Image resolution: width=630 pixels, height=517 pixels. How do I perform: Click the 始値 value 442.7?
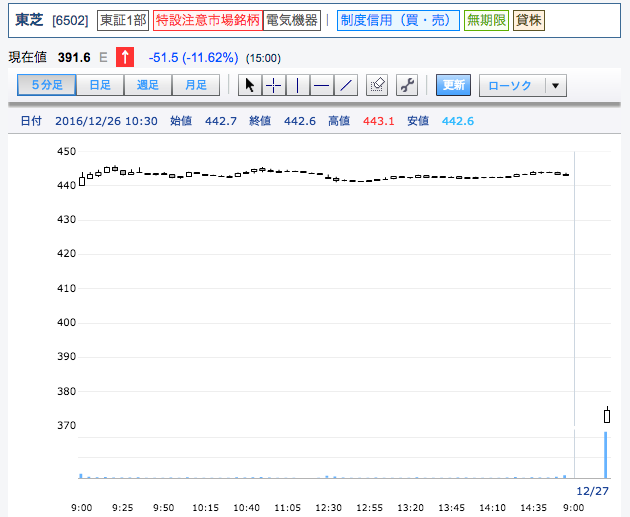[x=221, y=121]
